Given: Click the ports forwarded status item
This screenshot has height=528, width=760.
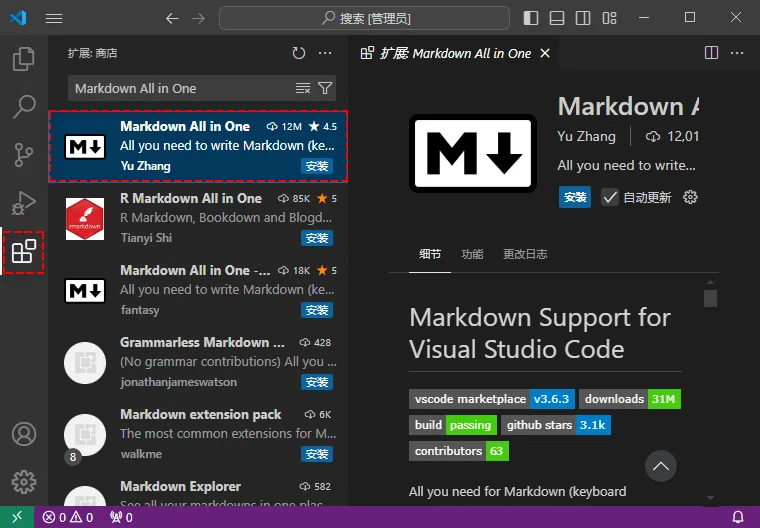Looking at the screenshot, I should pos(122,517).
